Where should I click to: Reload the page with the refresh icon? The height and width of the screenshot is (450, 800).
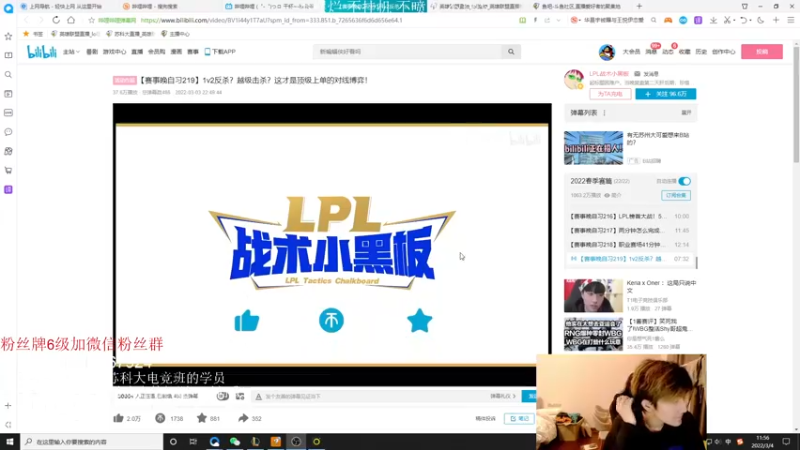tap(56, 20)
